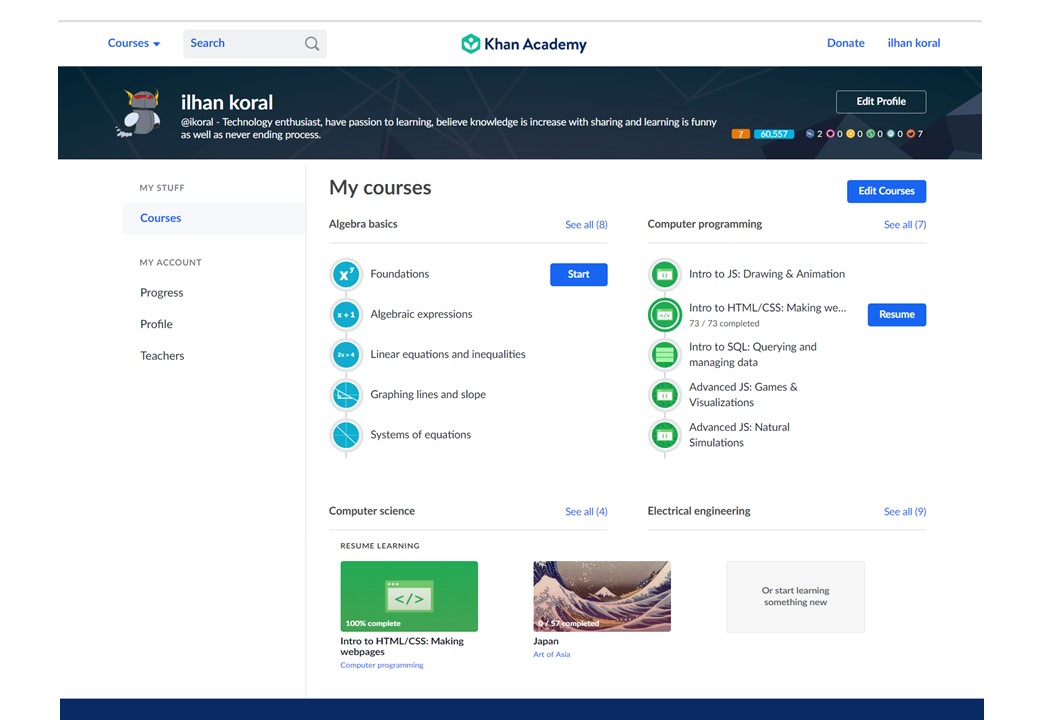Click the search magnifier icon
Screen dimensions: 1040x720
click(312, 44)
